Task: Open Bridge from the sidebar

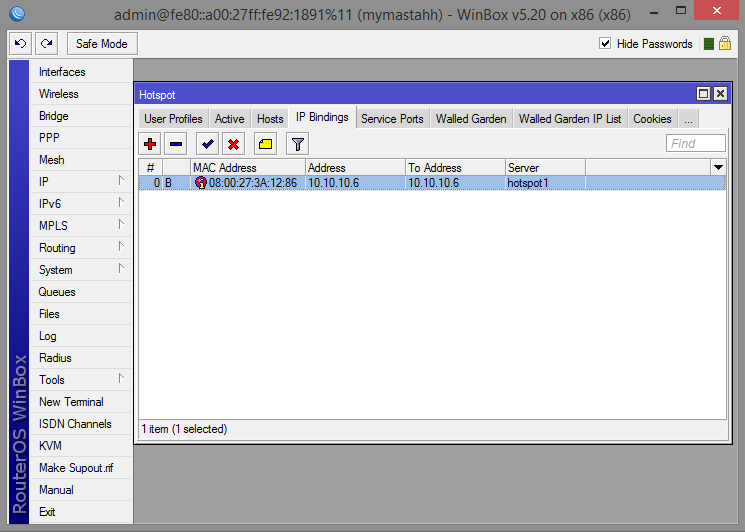Action: tap(81, 116)
